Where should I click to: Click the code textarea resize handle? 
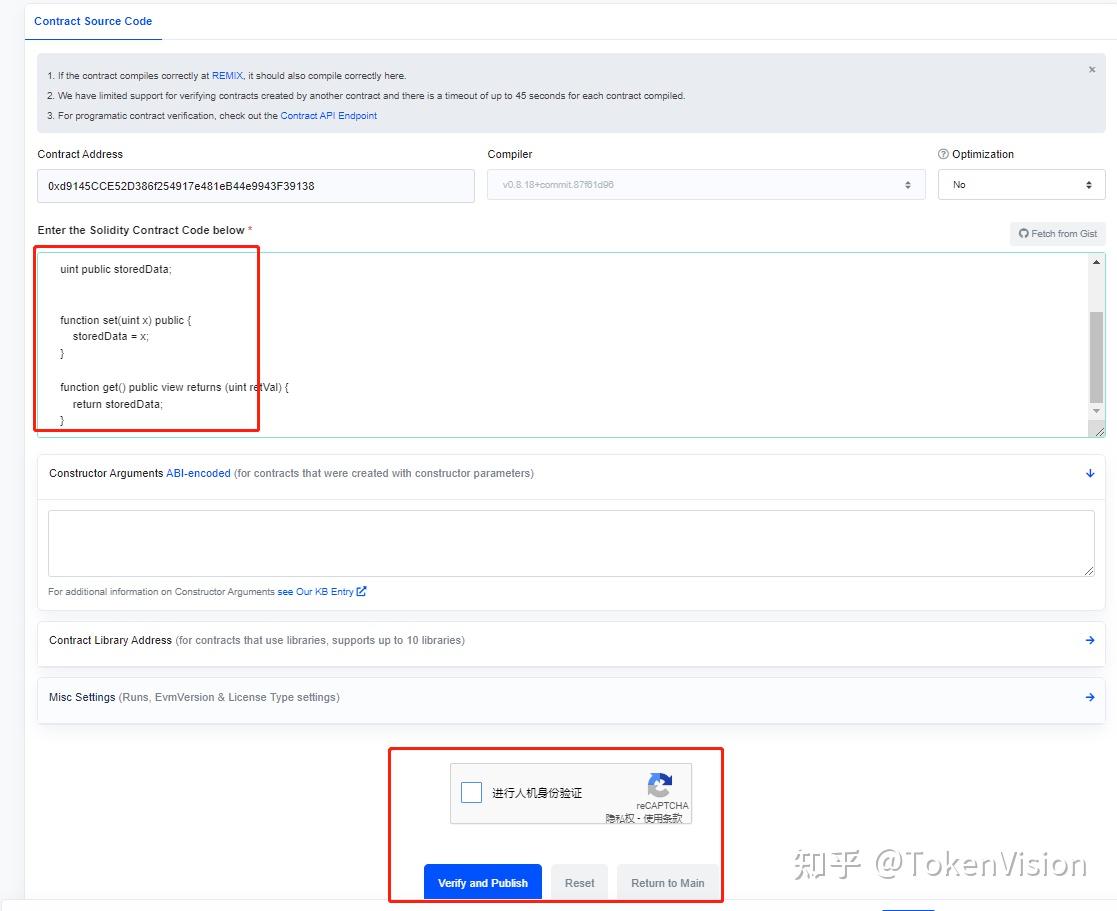coord(1099,431)
